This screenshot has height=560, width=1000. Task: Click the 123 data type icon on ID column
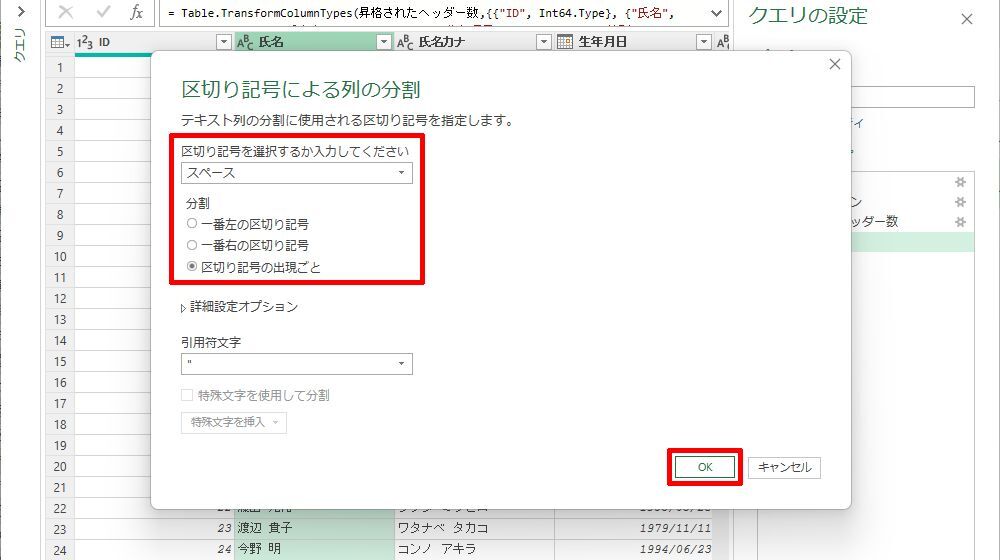(85, 43)
